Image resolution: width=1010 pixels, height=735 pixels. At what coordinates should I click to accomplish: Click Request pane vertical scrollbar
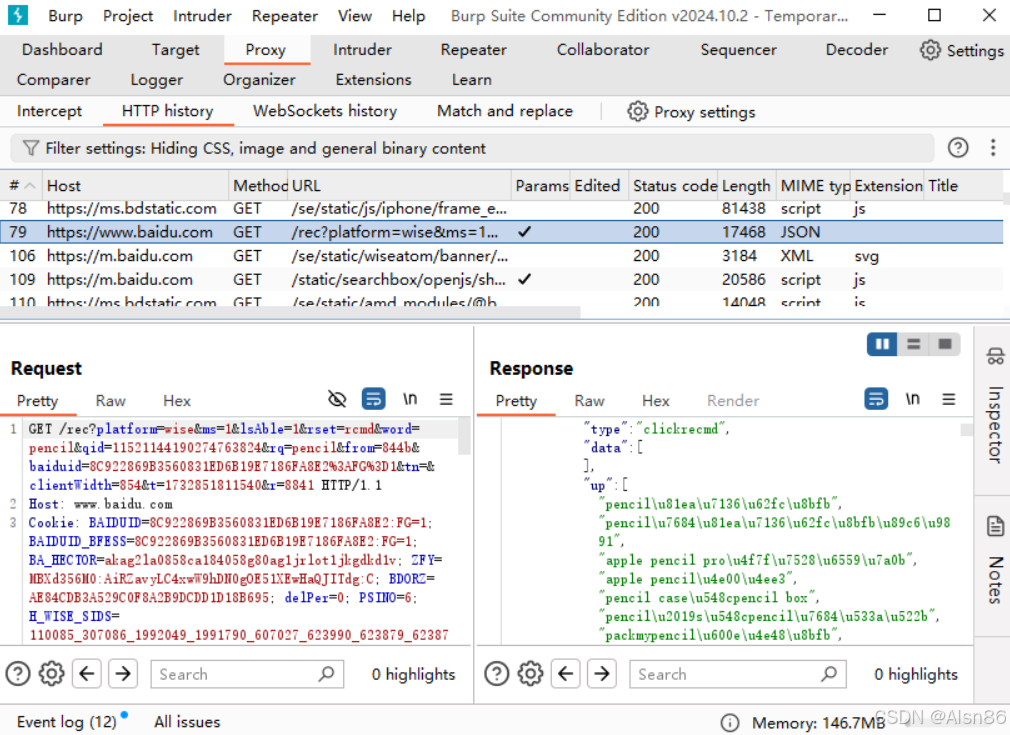(464, 438)
